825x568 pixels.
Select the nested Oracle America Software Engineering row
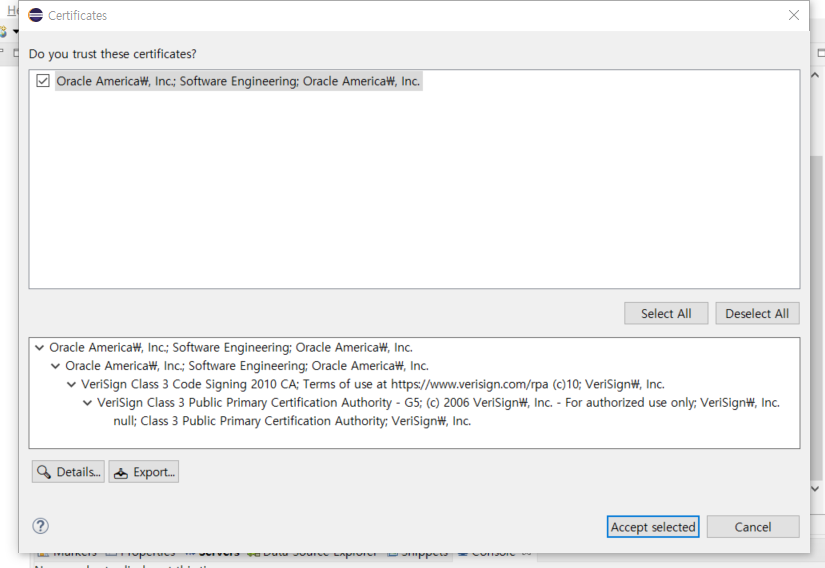(x=247, y=366)
